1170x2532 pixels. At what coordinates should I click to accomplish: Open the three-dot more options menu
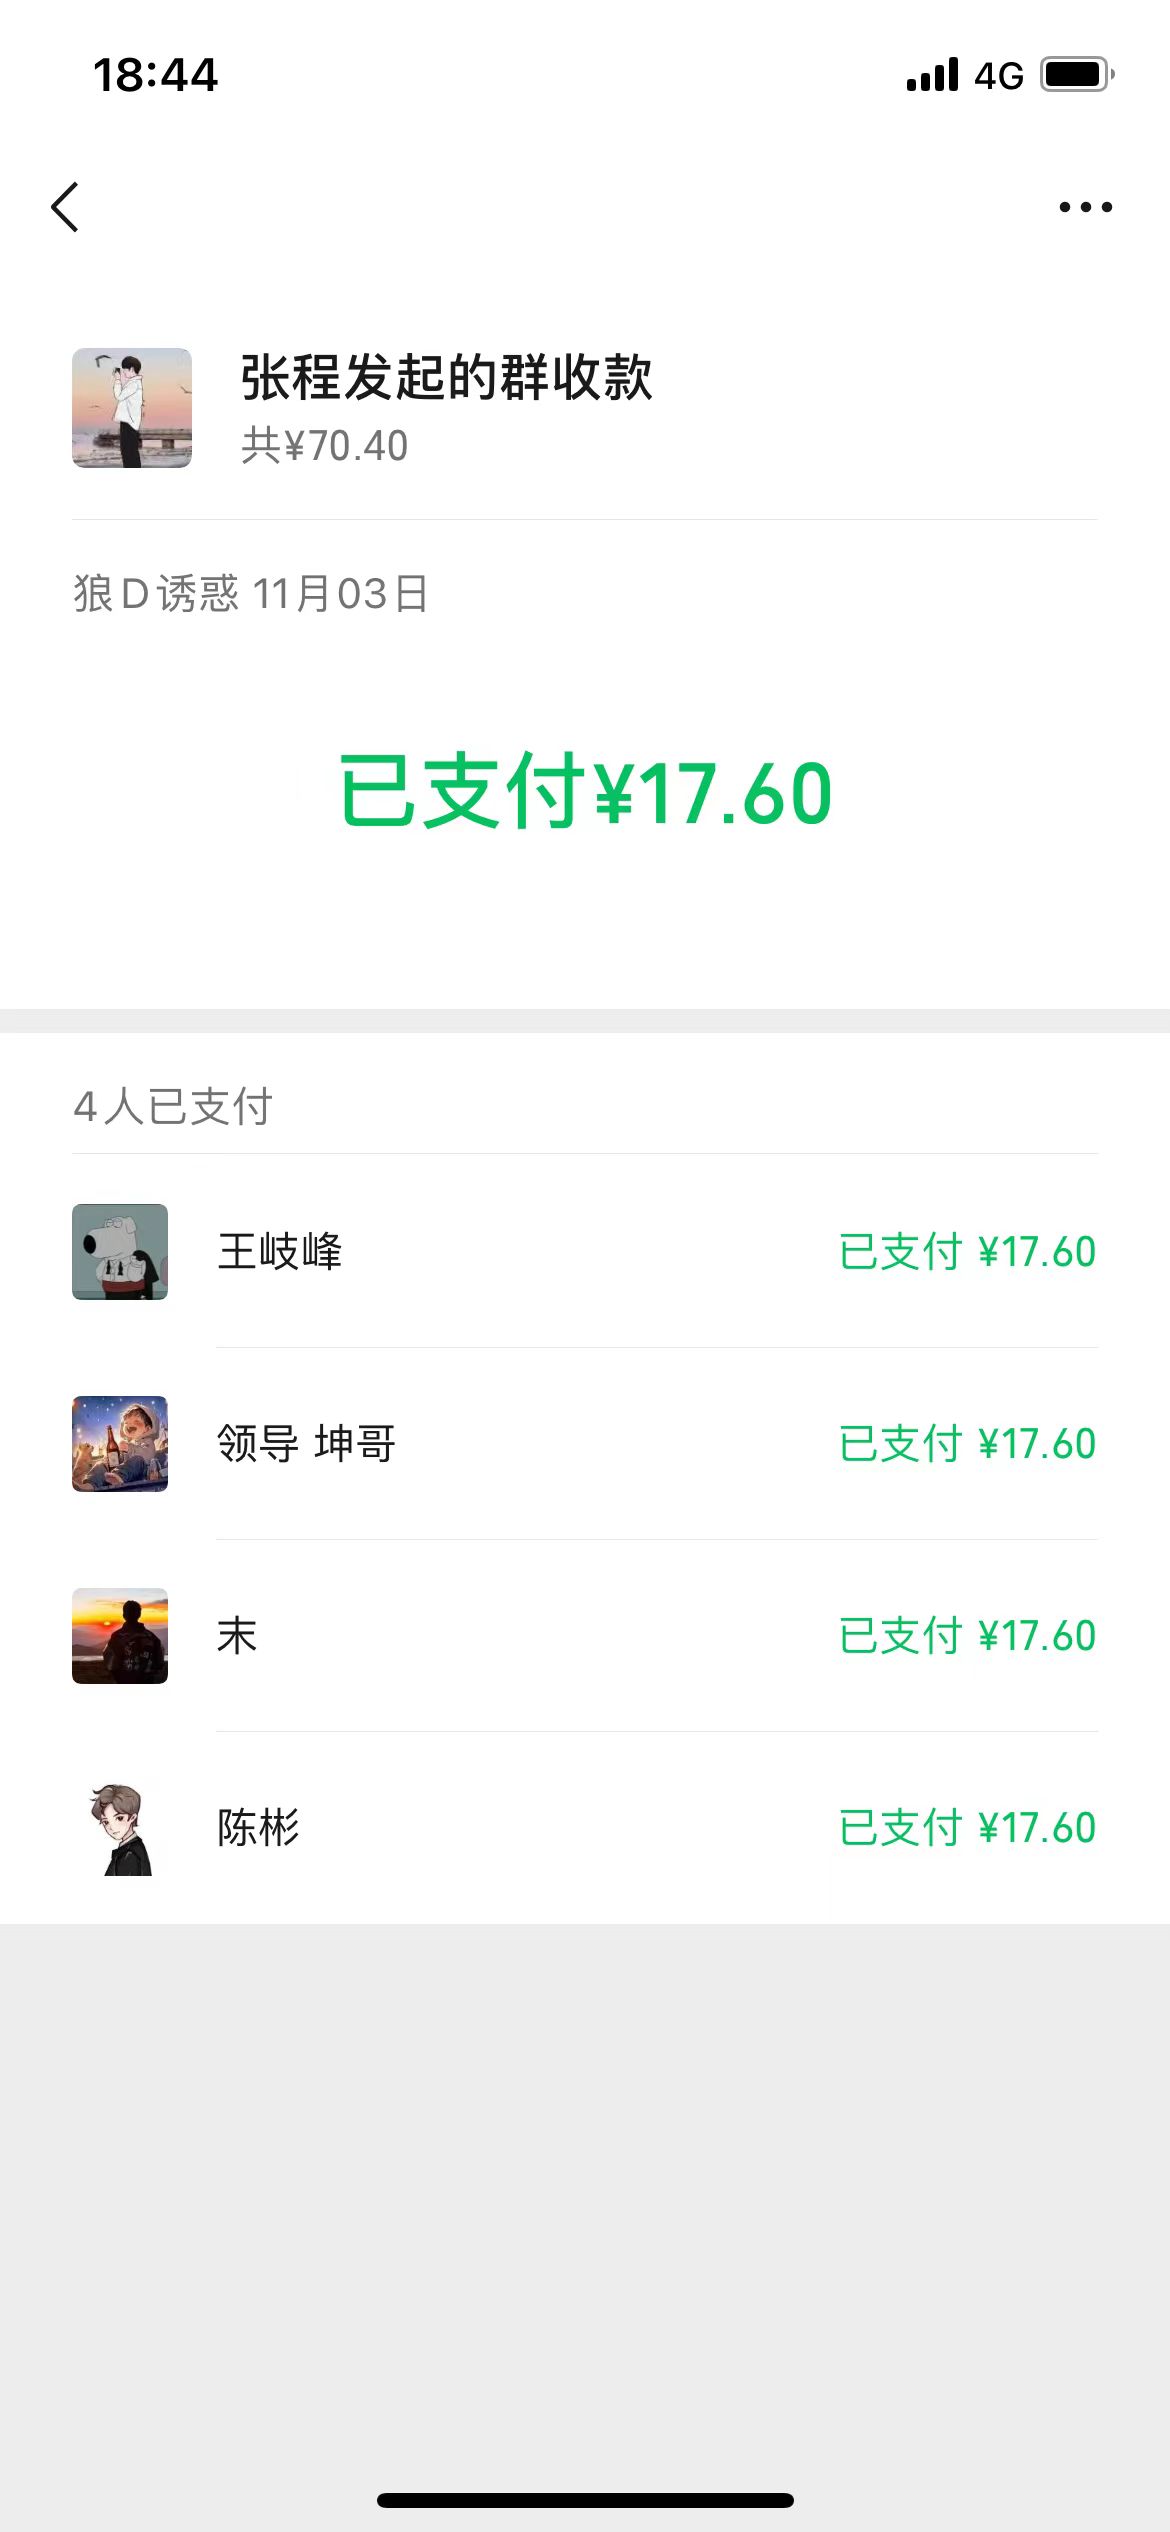[1085, 207]
